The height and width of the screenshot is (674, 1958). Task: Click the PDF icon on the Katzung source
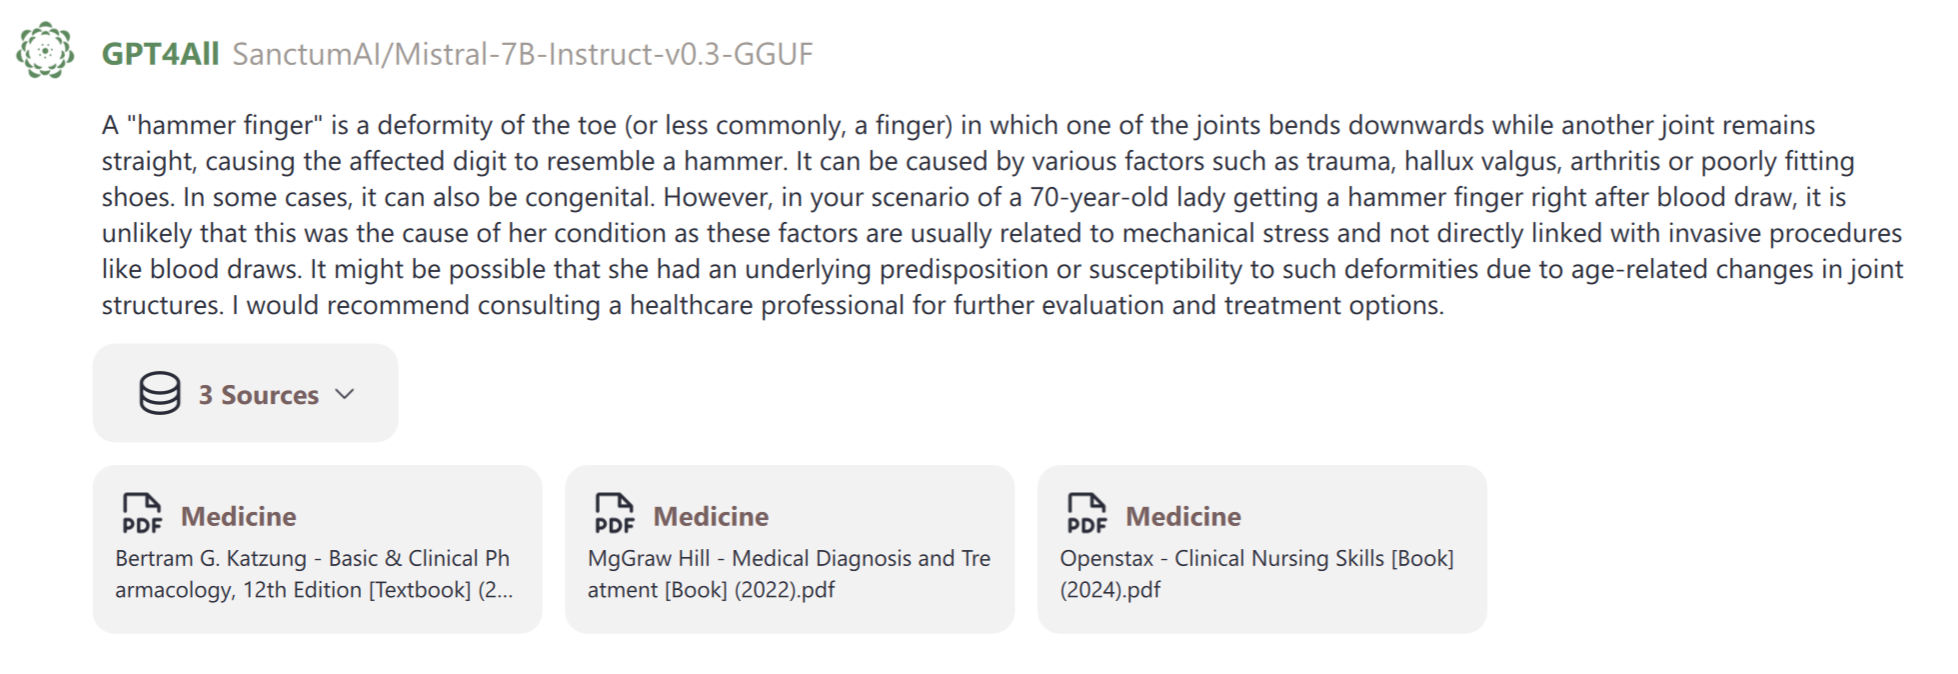pyautogui.click(x=142, y=513)
